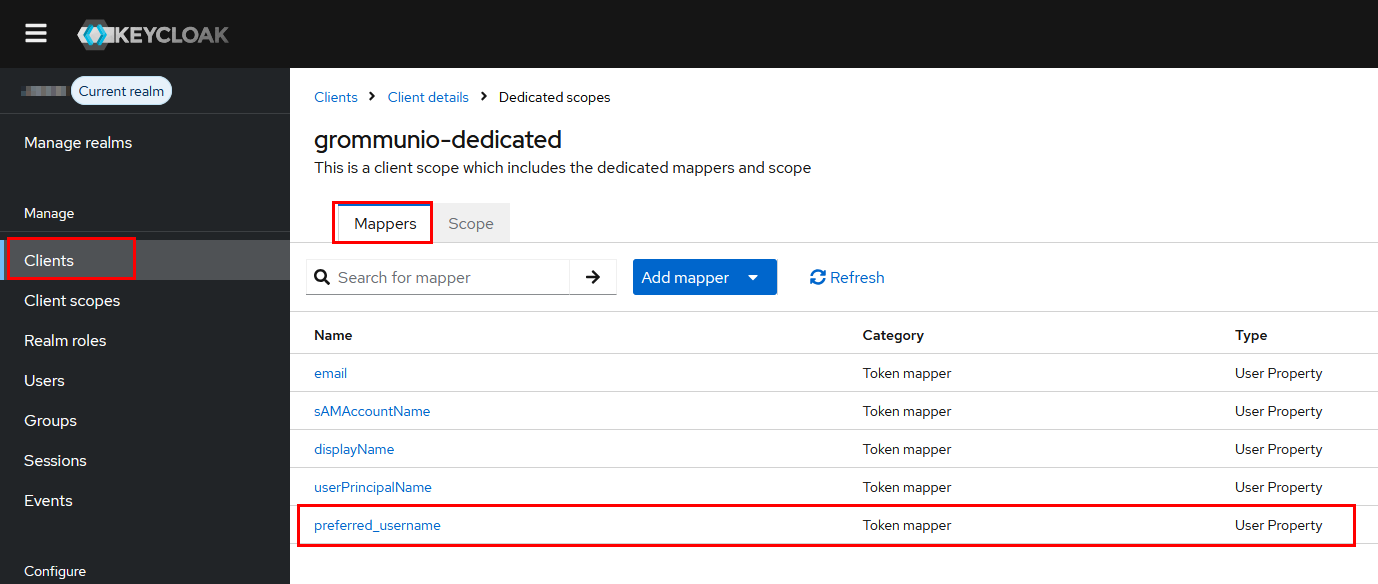Viewport: 1378px width, 584px height.
Task: Click the Refresh icon
Action: pos(817,277)
